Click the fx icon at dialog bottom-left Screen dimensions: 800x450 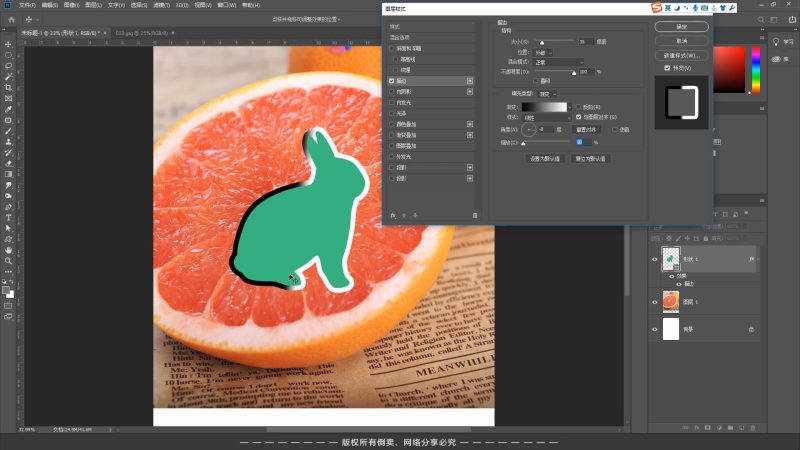click(x=393, y=215)
